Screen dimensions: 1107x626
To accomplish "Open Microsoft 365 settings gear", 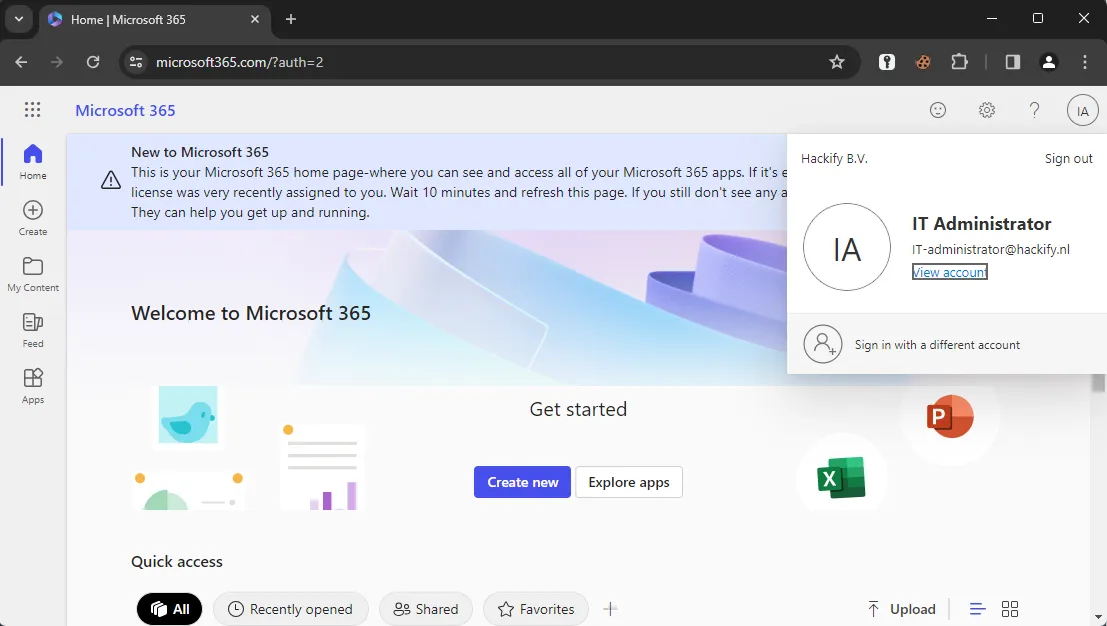I will (x=986, y=110).
